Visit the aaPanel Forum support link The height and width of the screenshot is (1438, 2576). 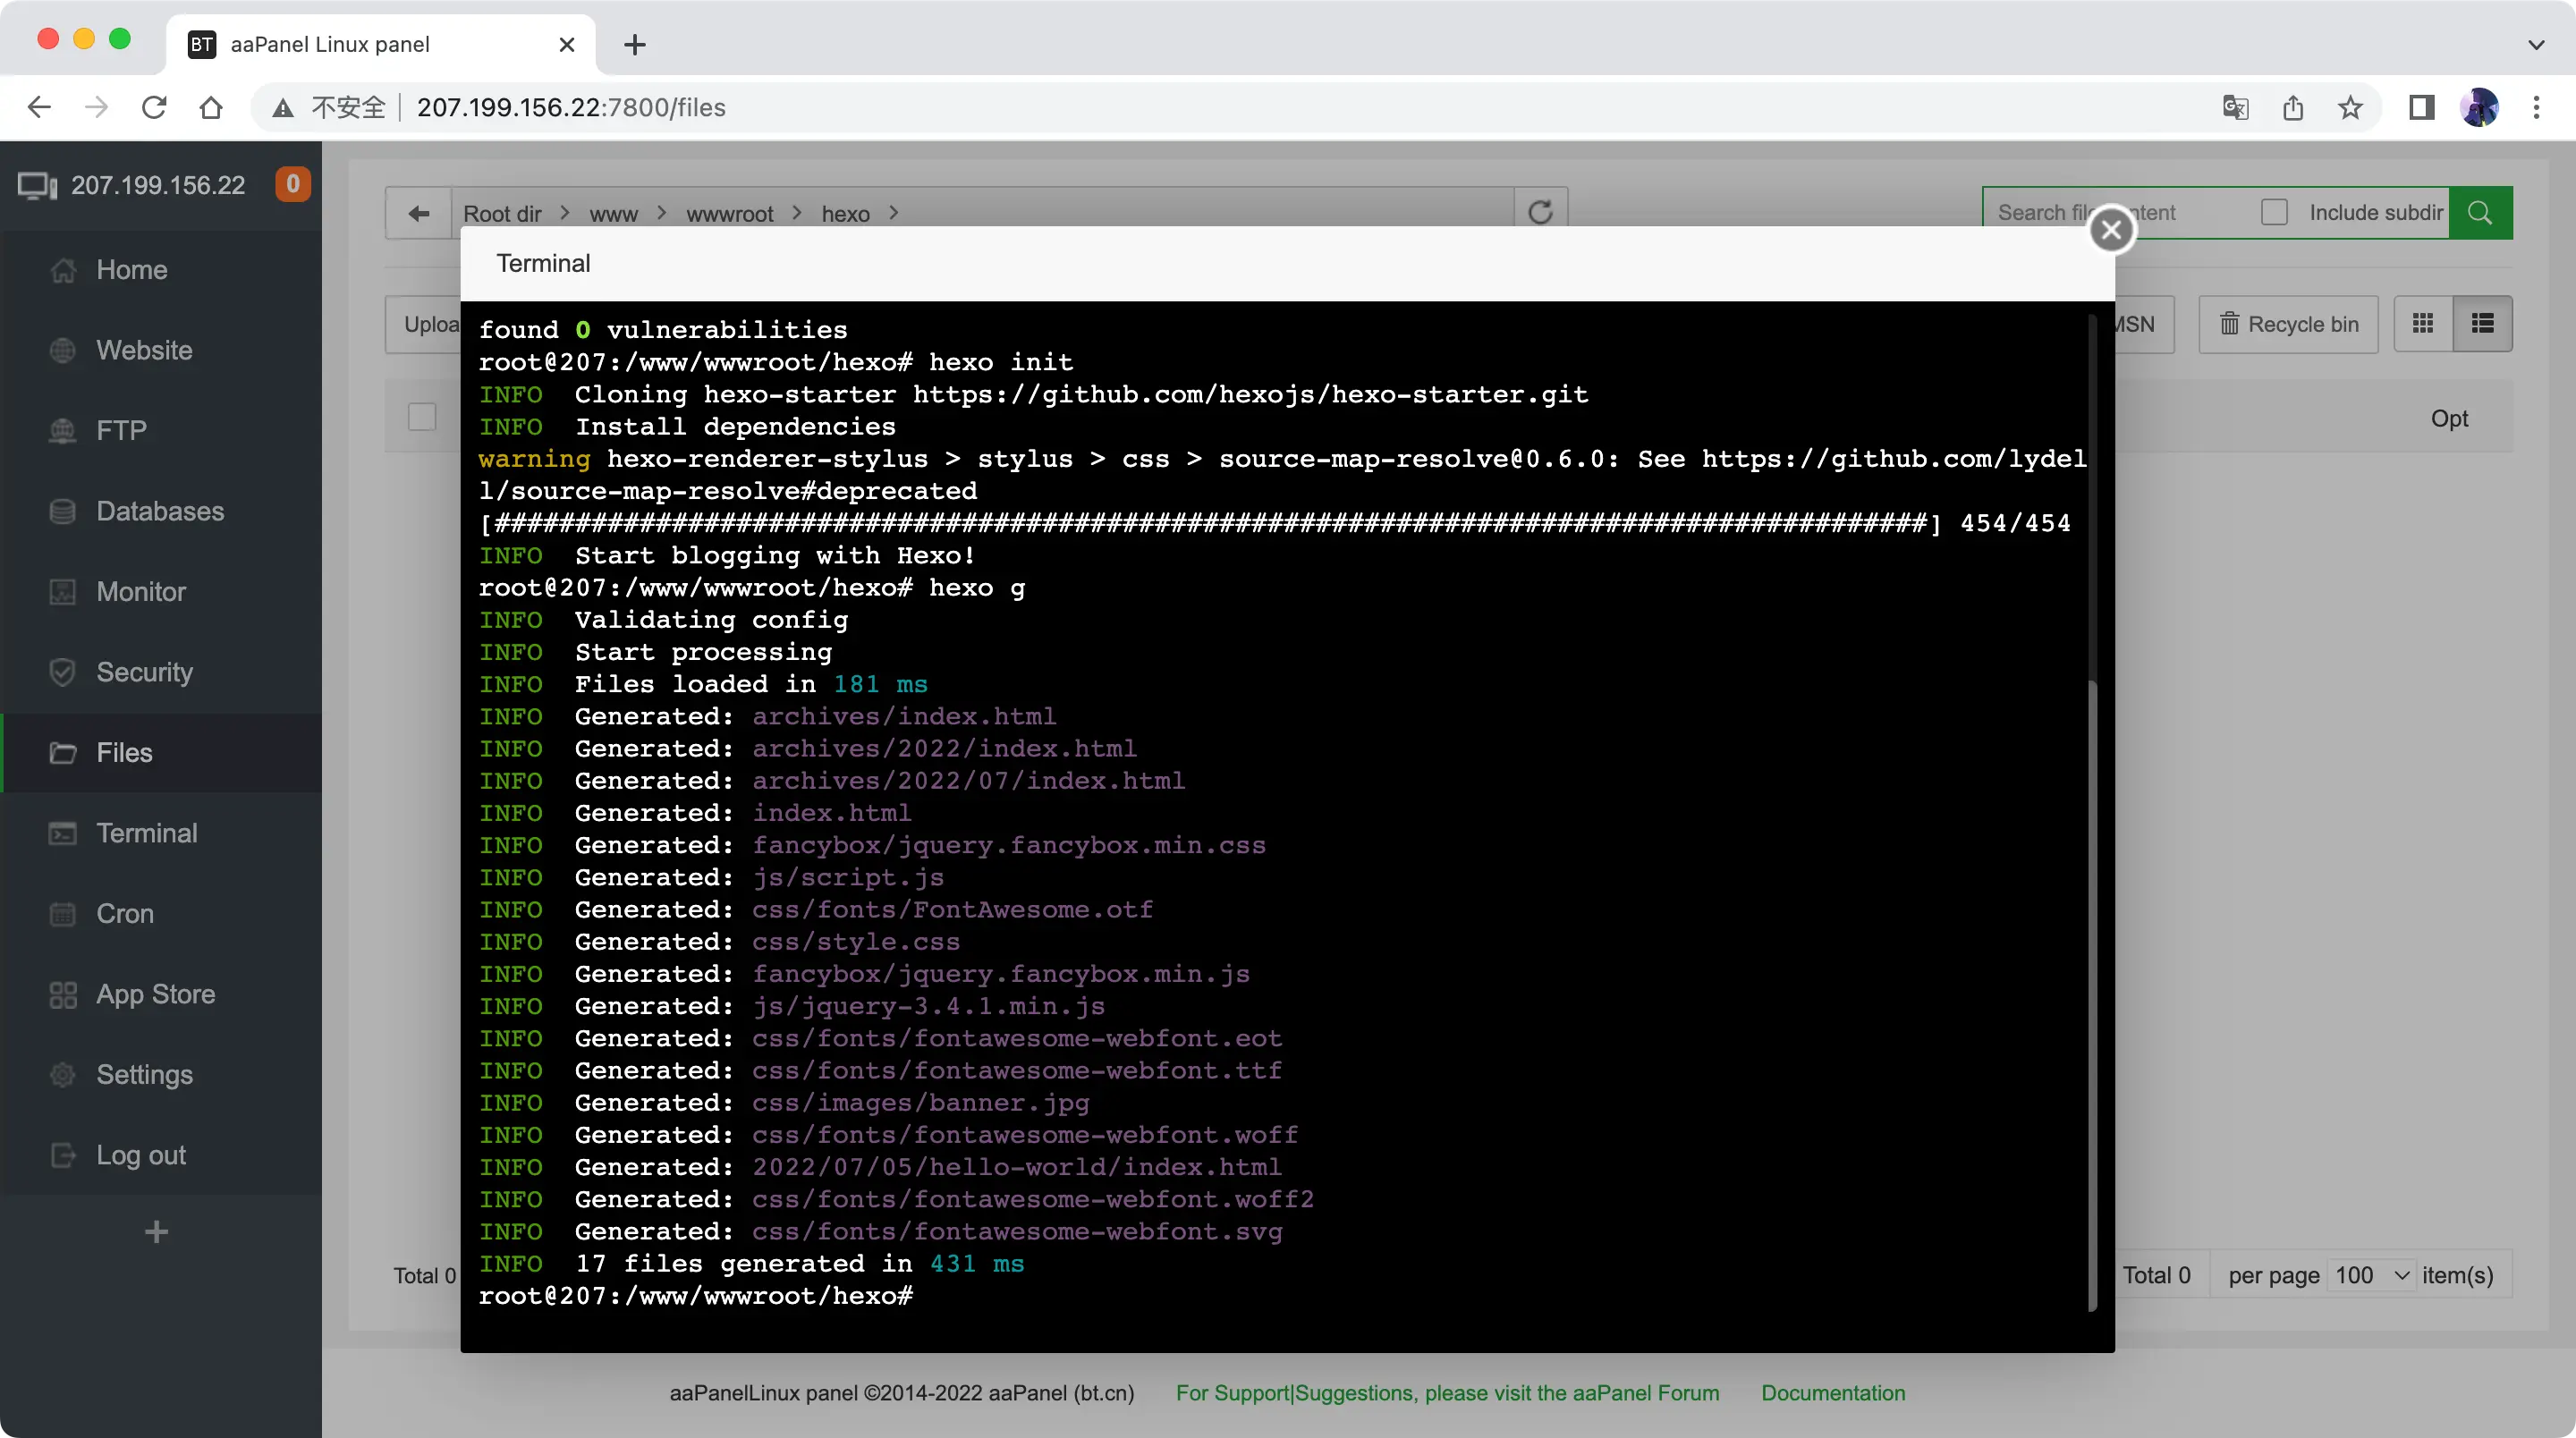[x=1447, y=1393]
